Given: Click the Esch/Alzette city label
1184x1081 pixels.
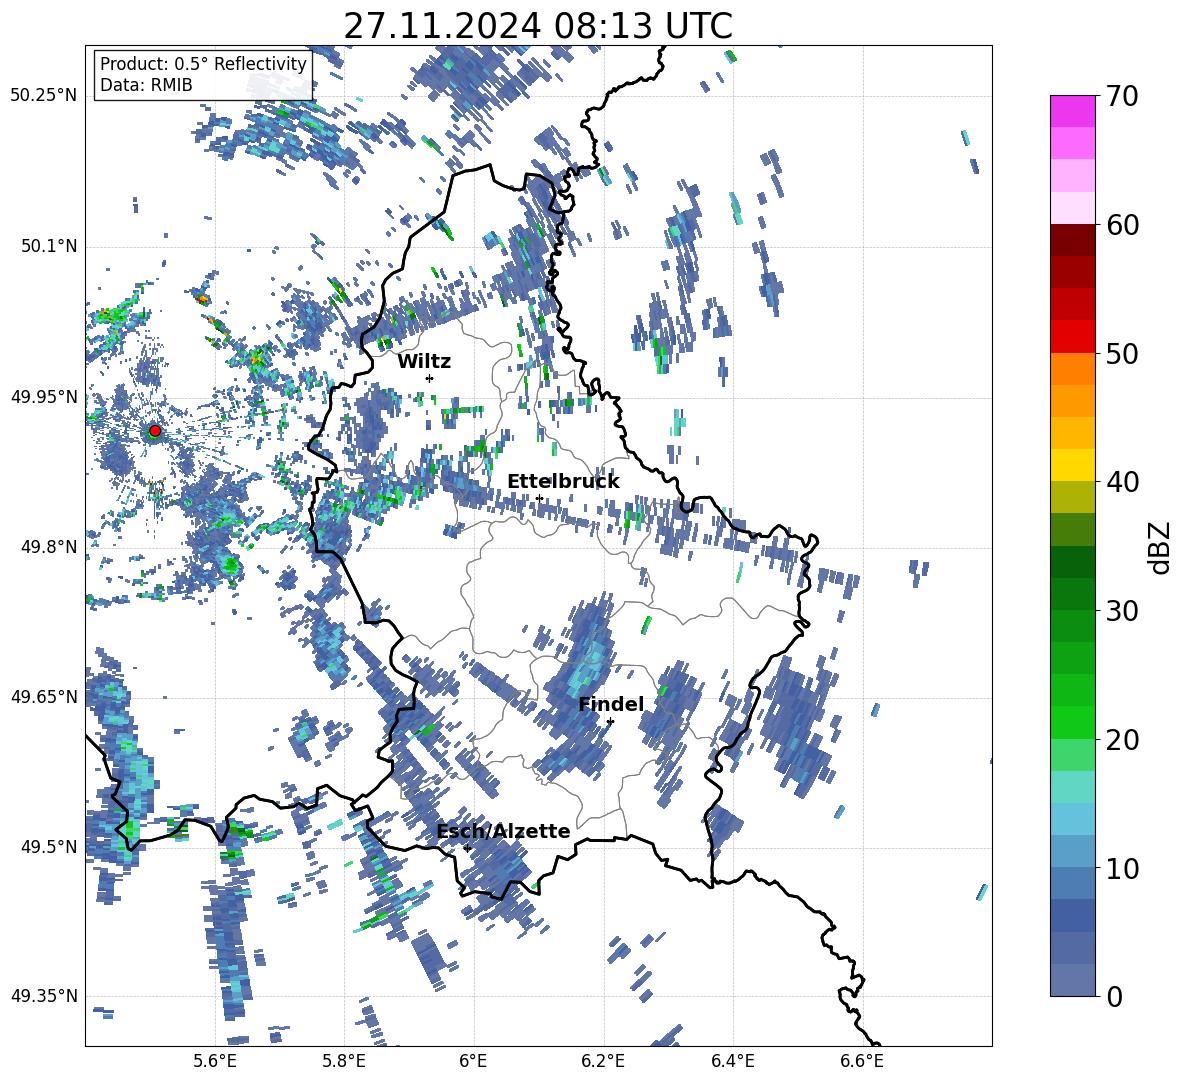Looking at the screenshot, I should (504, 831).
